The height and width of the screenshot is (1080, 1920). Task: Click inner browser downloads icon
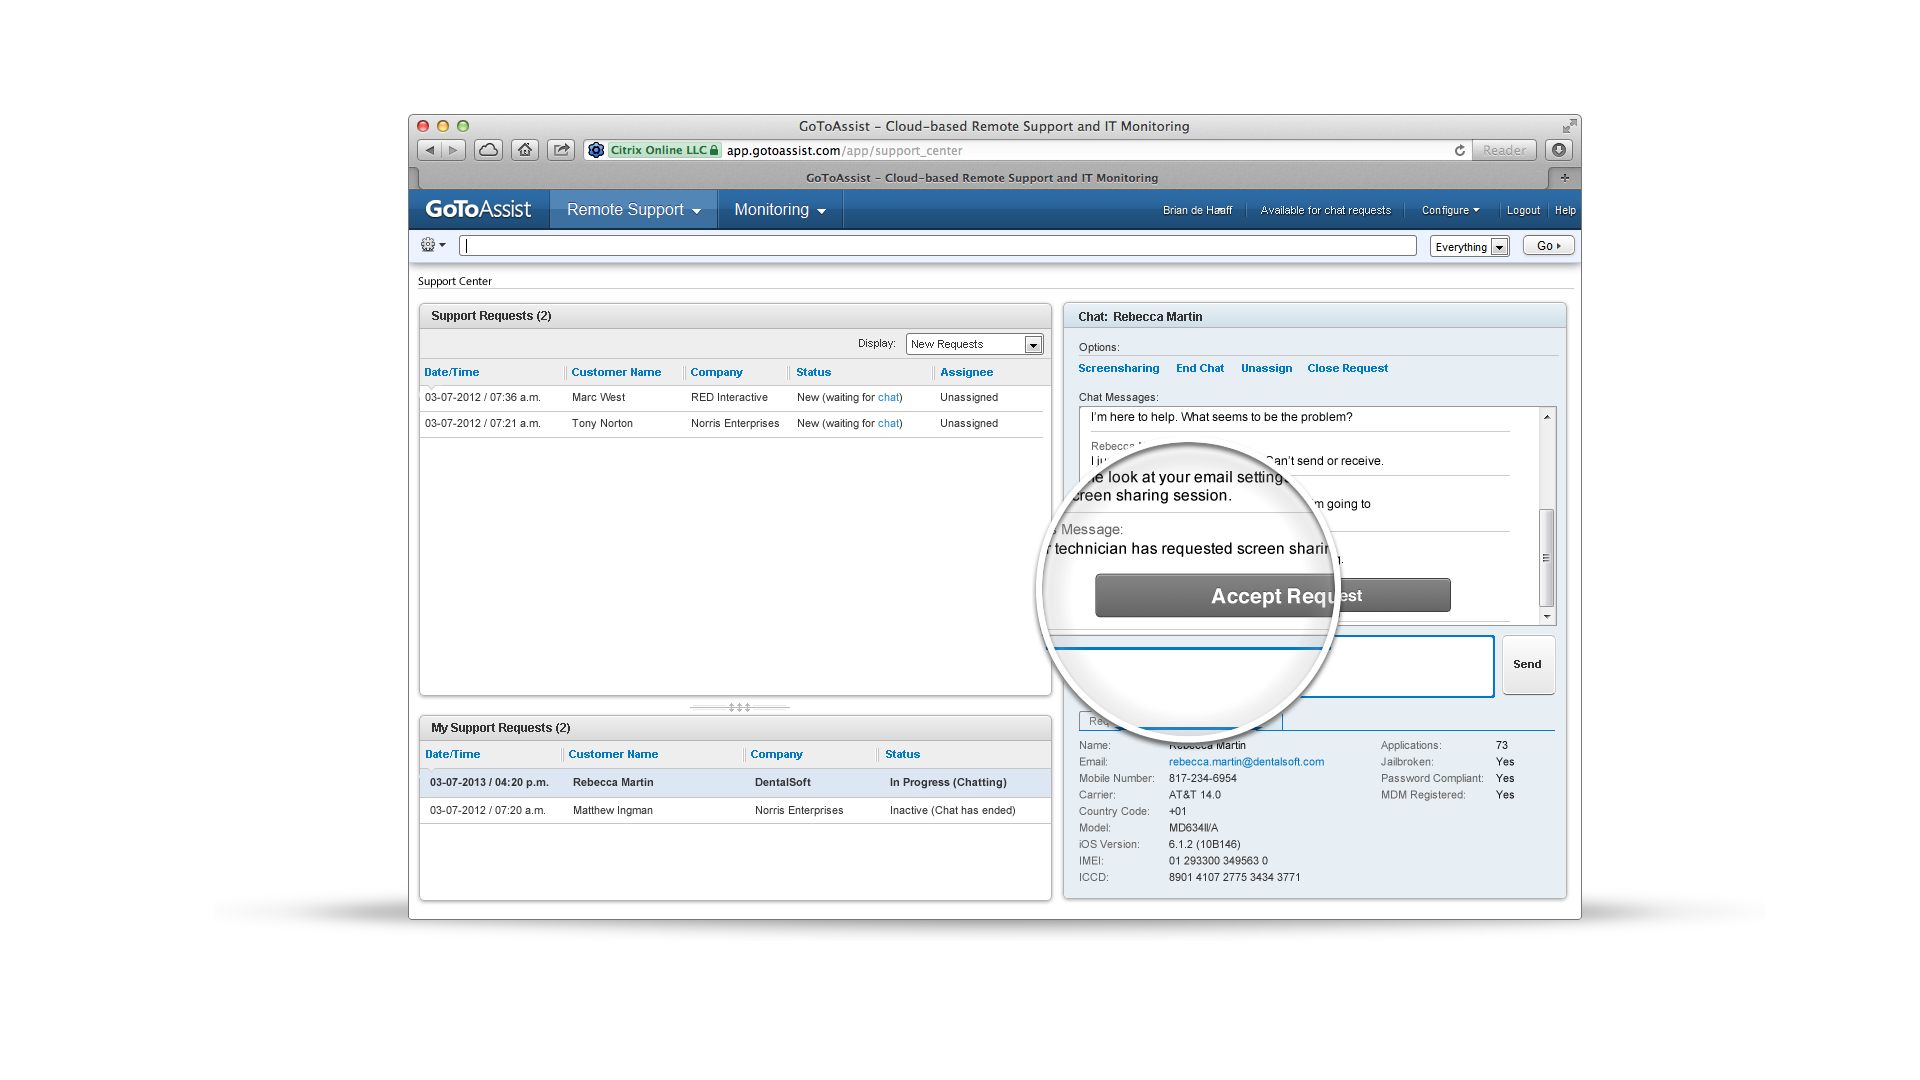pyautogui.click(x=1559, y=150)
